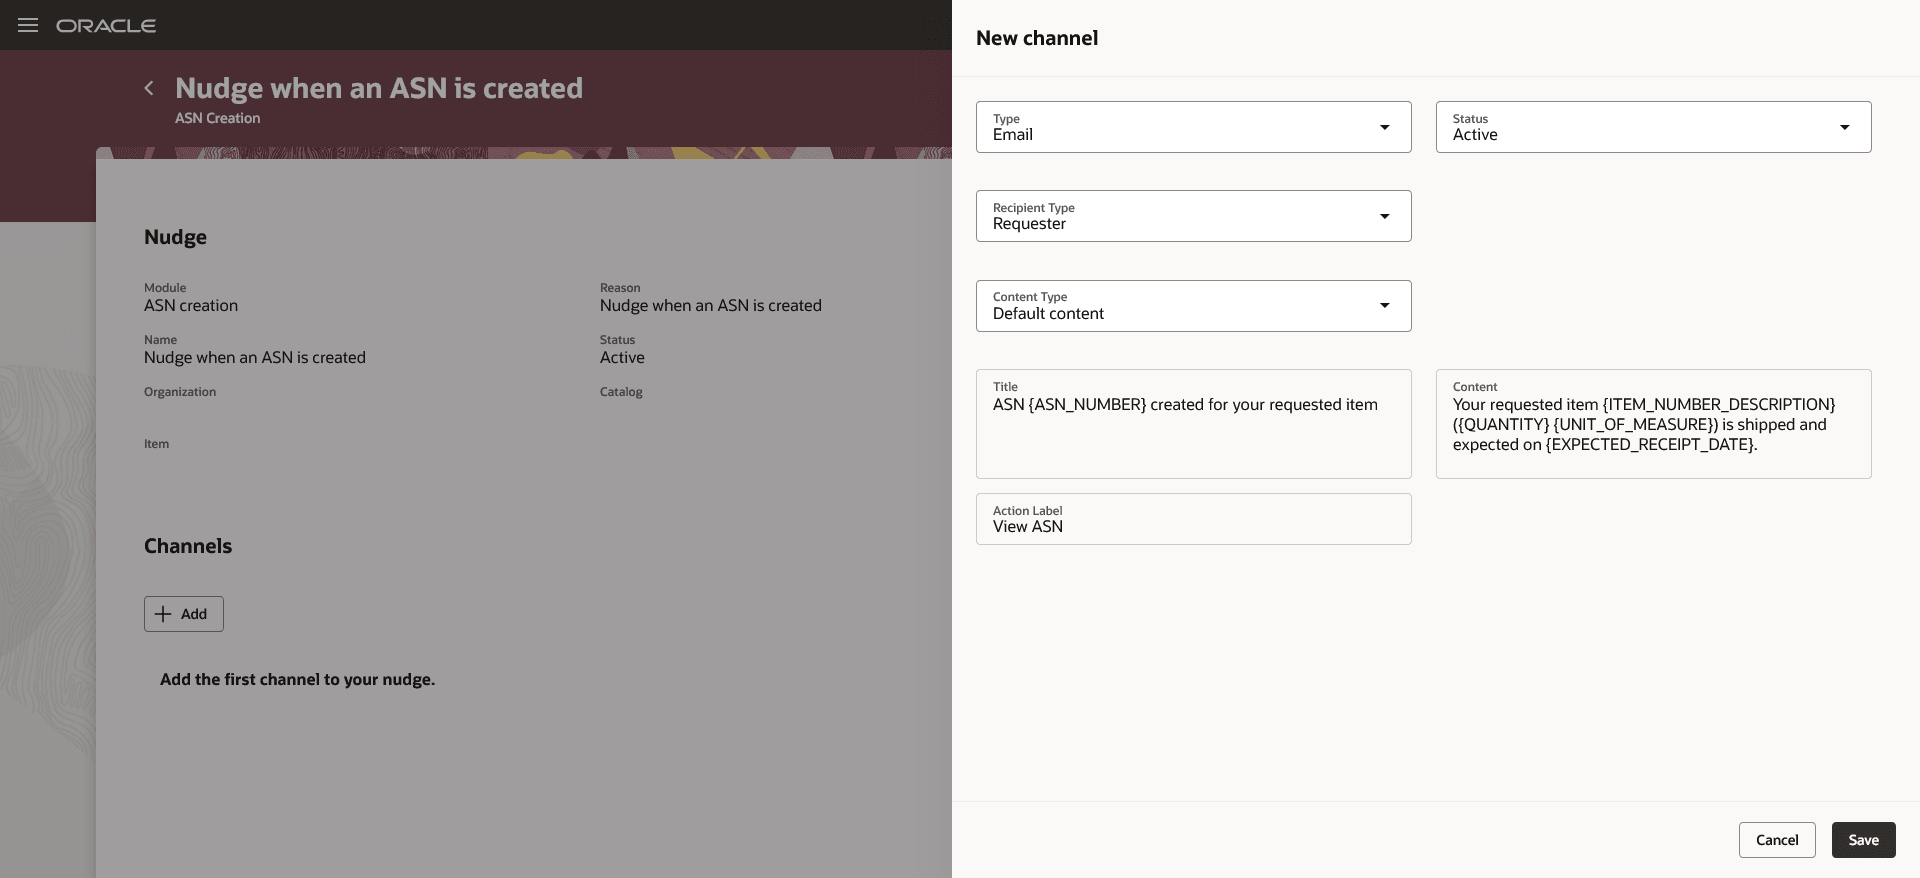
Task: Click the Item label
Action: click(156, 444)
